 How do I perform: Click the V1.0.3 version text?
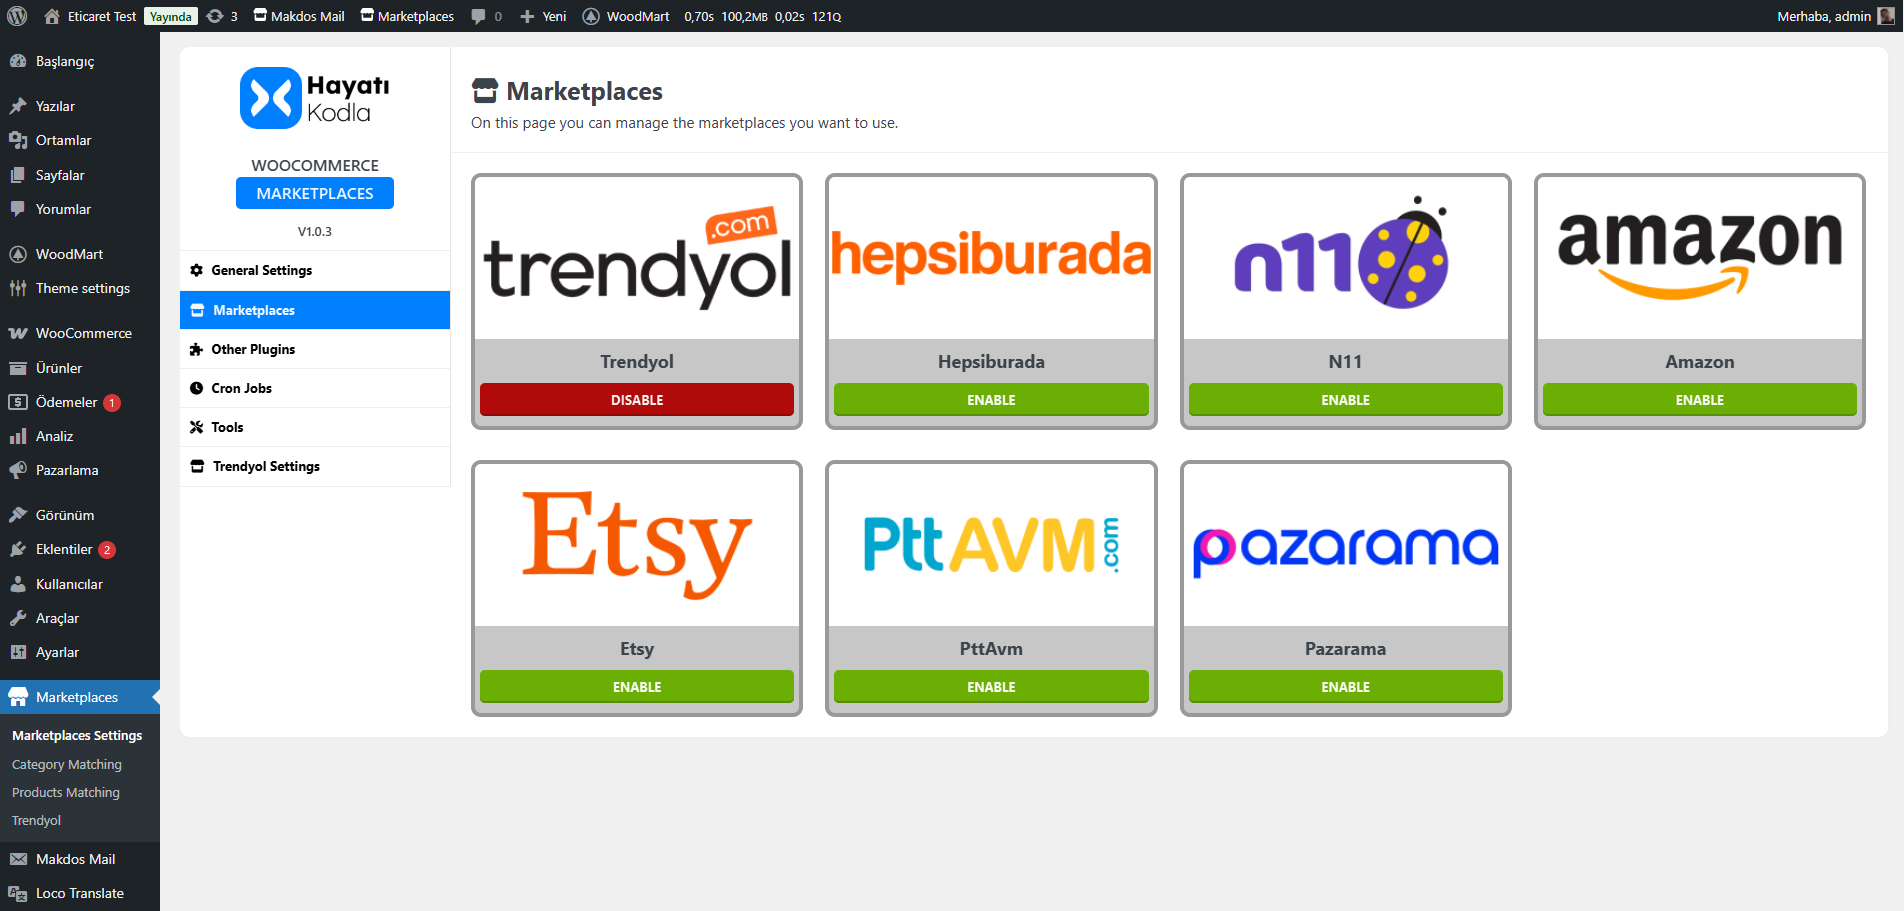[315, 231]
